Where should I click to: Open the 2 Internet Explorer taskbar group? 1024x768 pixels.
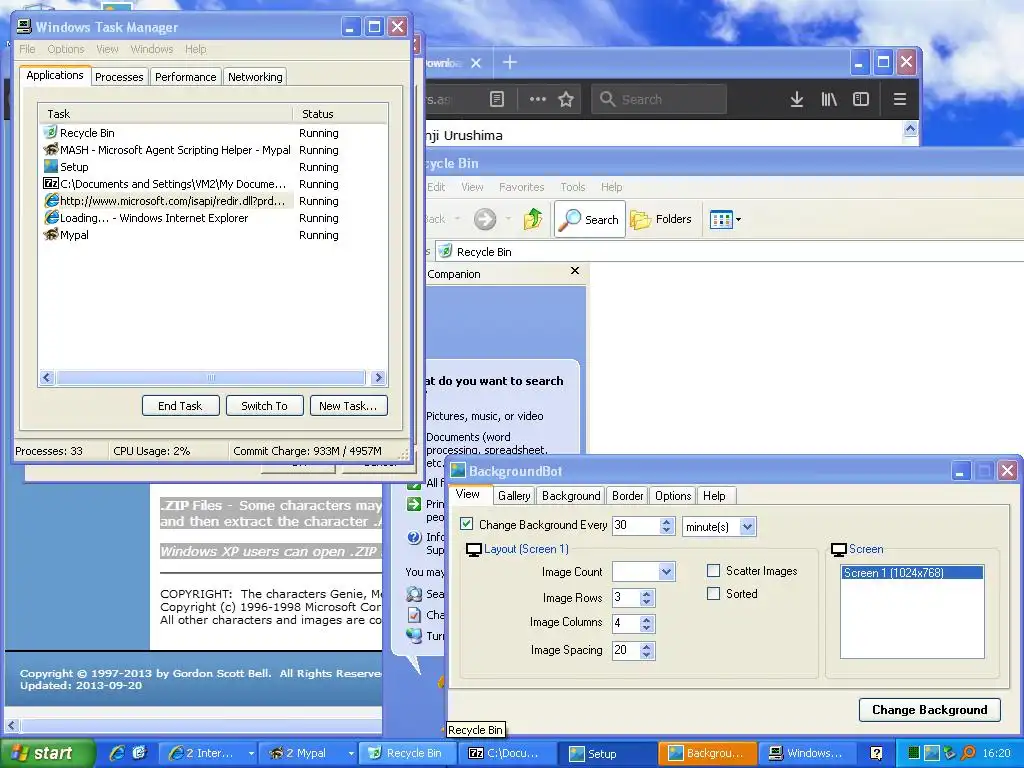click(209, 753)
